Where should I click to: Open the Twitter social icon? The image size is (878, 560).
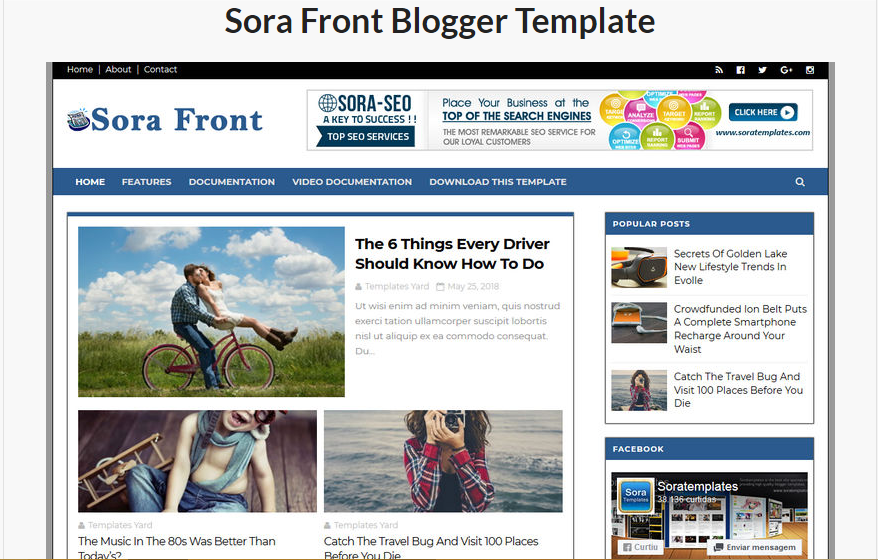click(762, 70)
